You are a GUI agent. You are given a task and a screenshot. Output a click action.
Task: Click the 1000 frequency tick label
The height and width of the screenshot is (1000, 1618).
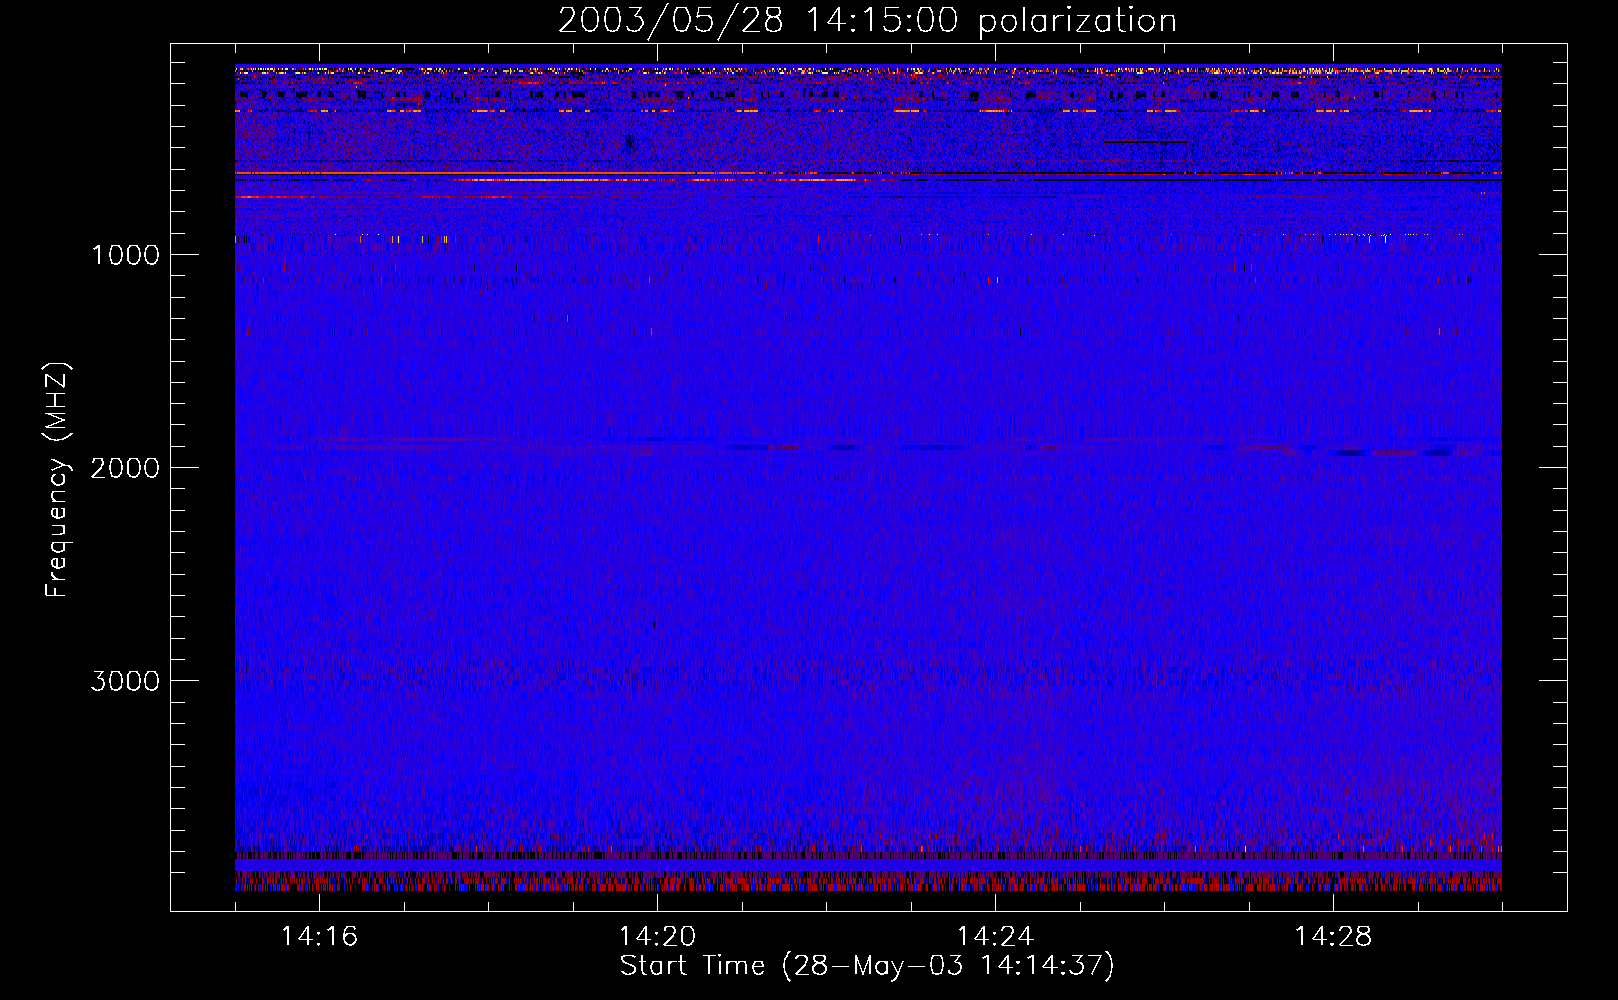pos(125,255)
